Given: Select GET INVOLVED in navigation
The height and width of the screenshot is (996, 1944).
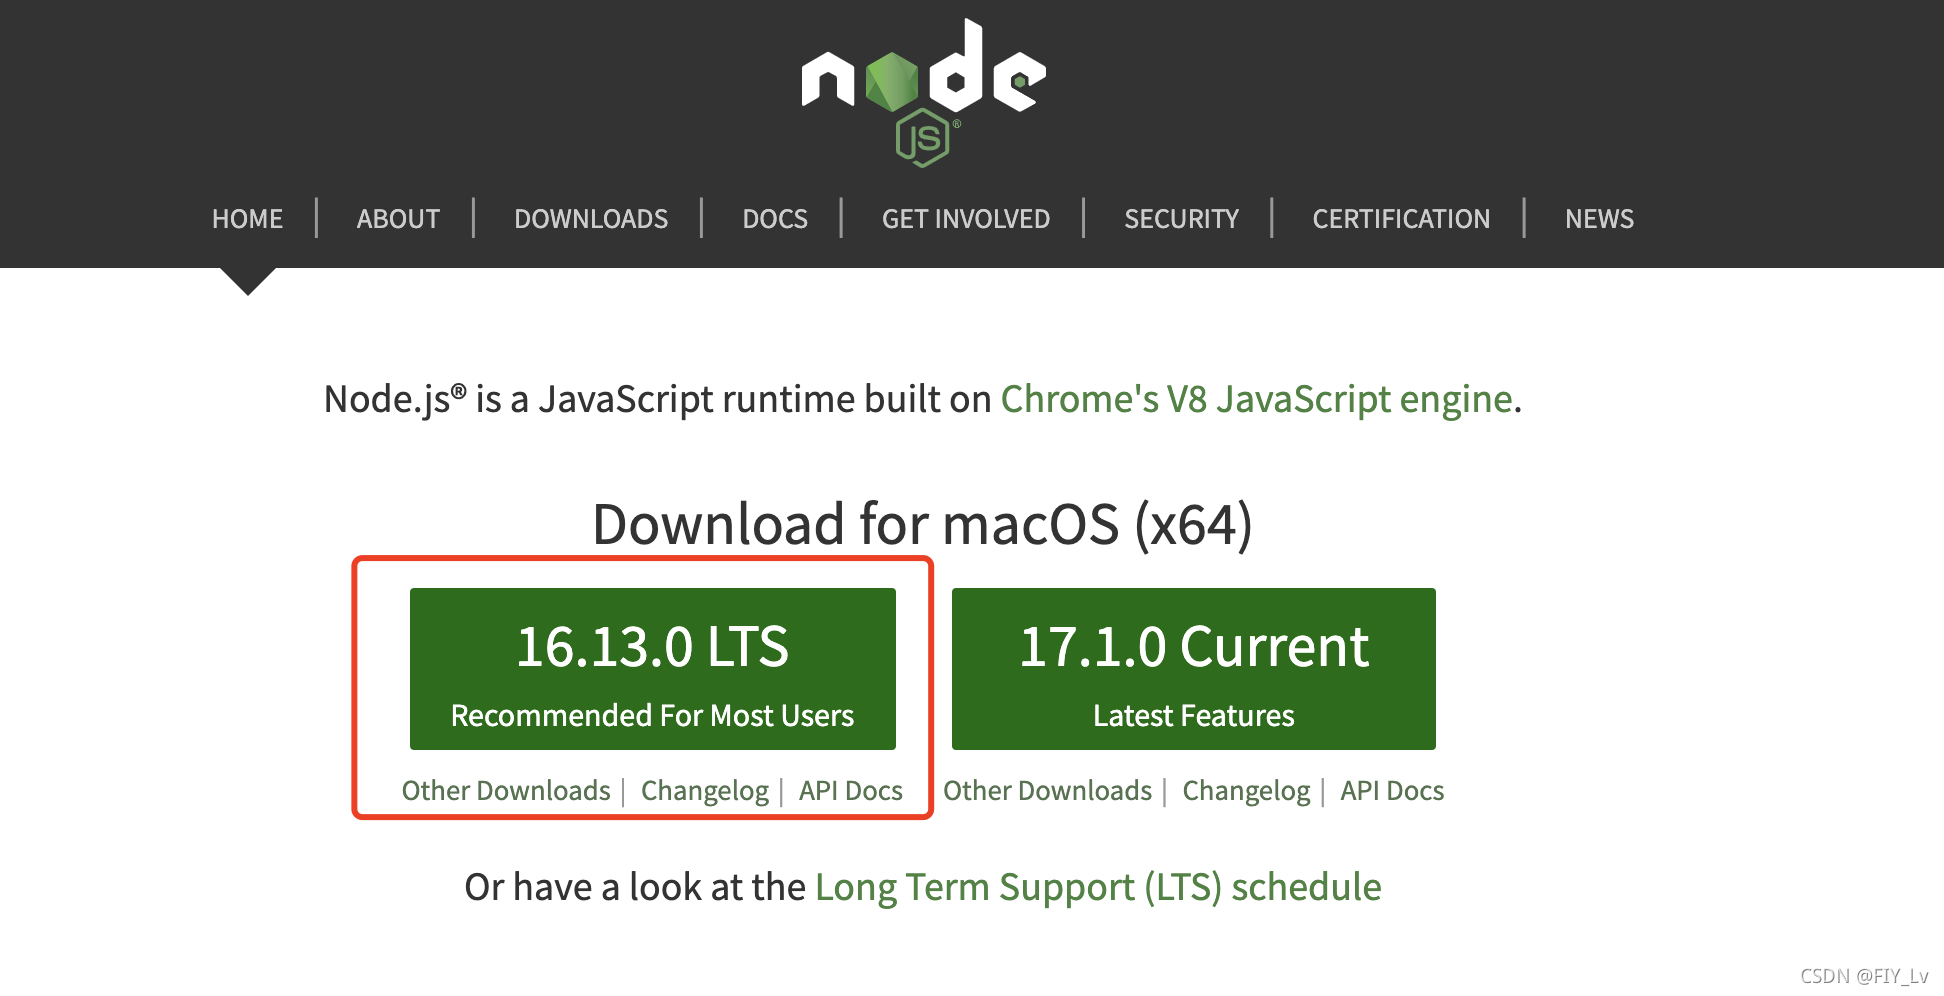Looking at the screenshot, I should coord(966,219).
